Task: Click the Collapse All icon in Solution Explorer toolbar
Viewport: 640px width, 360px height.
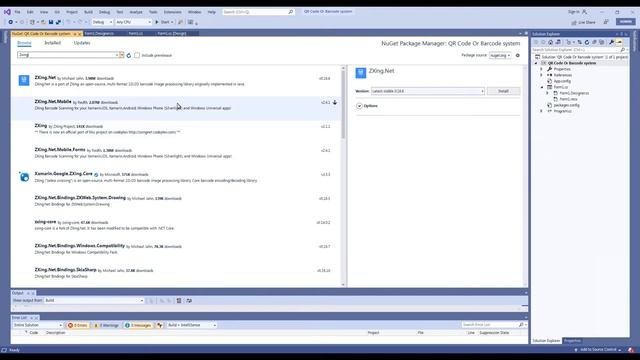Action: pyautogui.click(x=594, y=42)
